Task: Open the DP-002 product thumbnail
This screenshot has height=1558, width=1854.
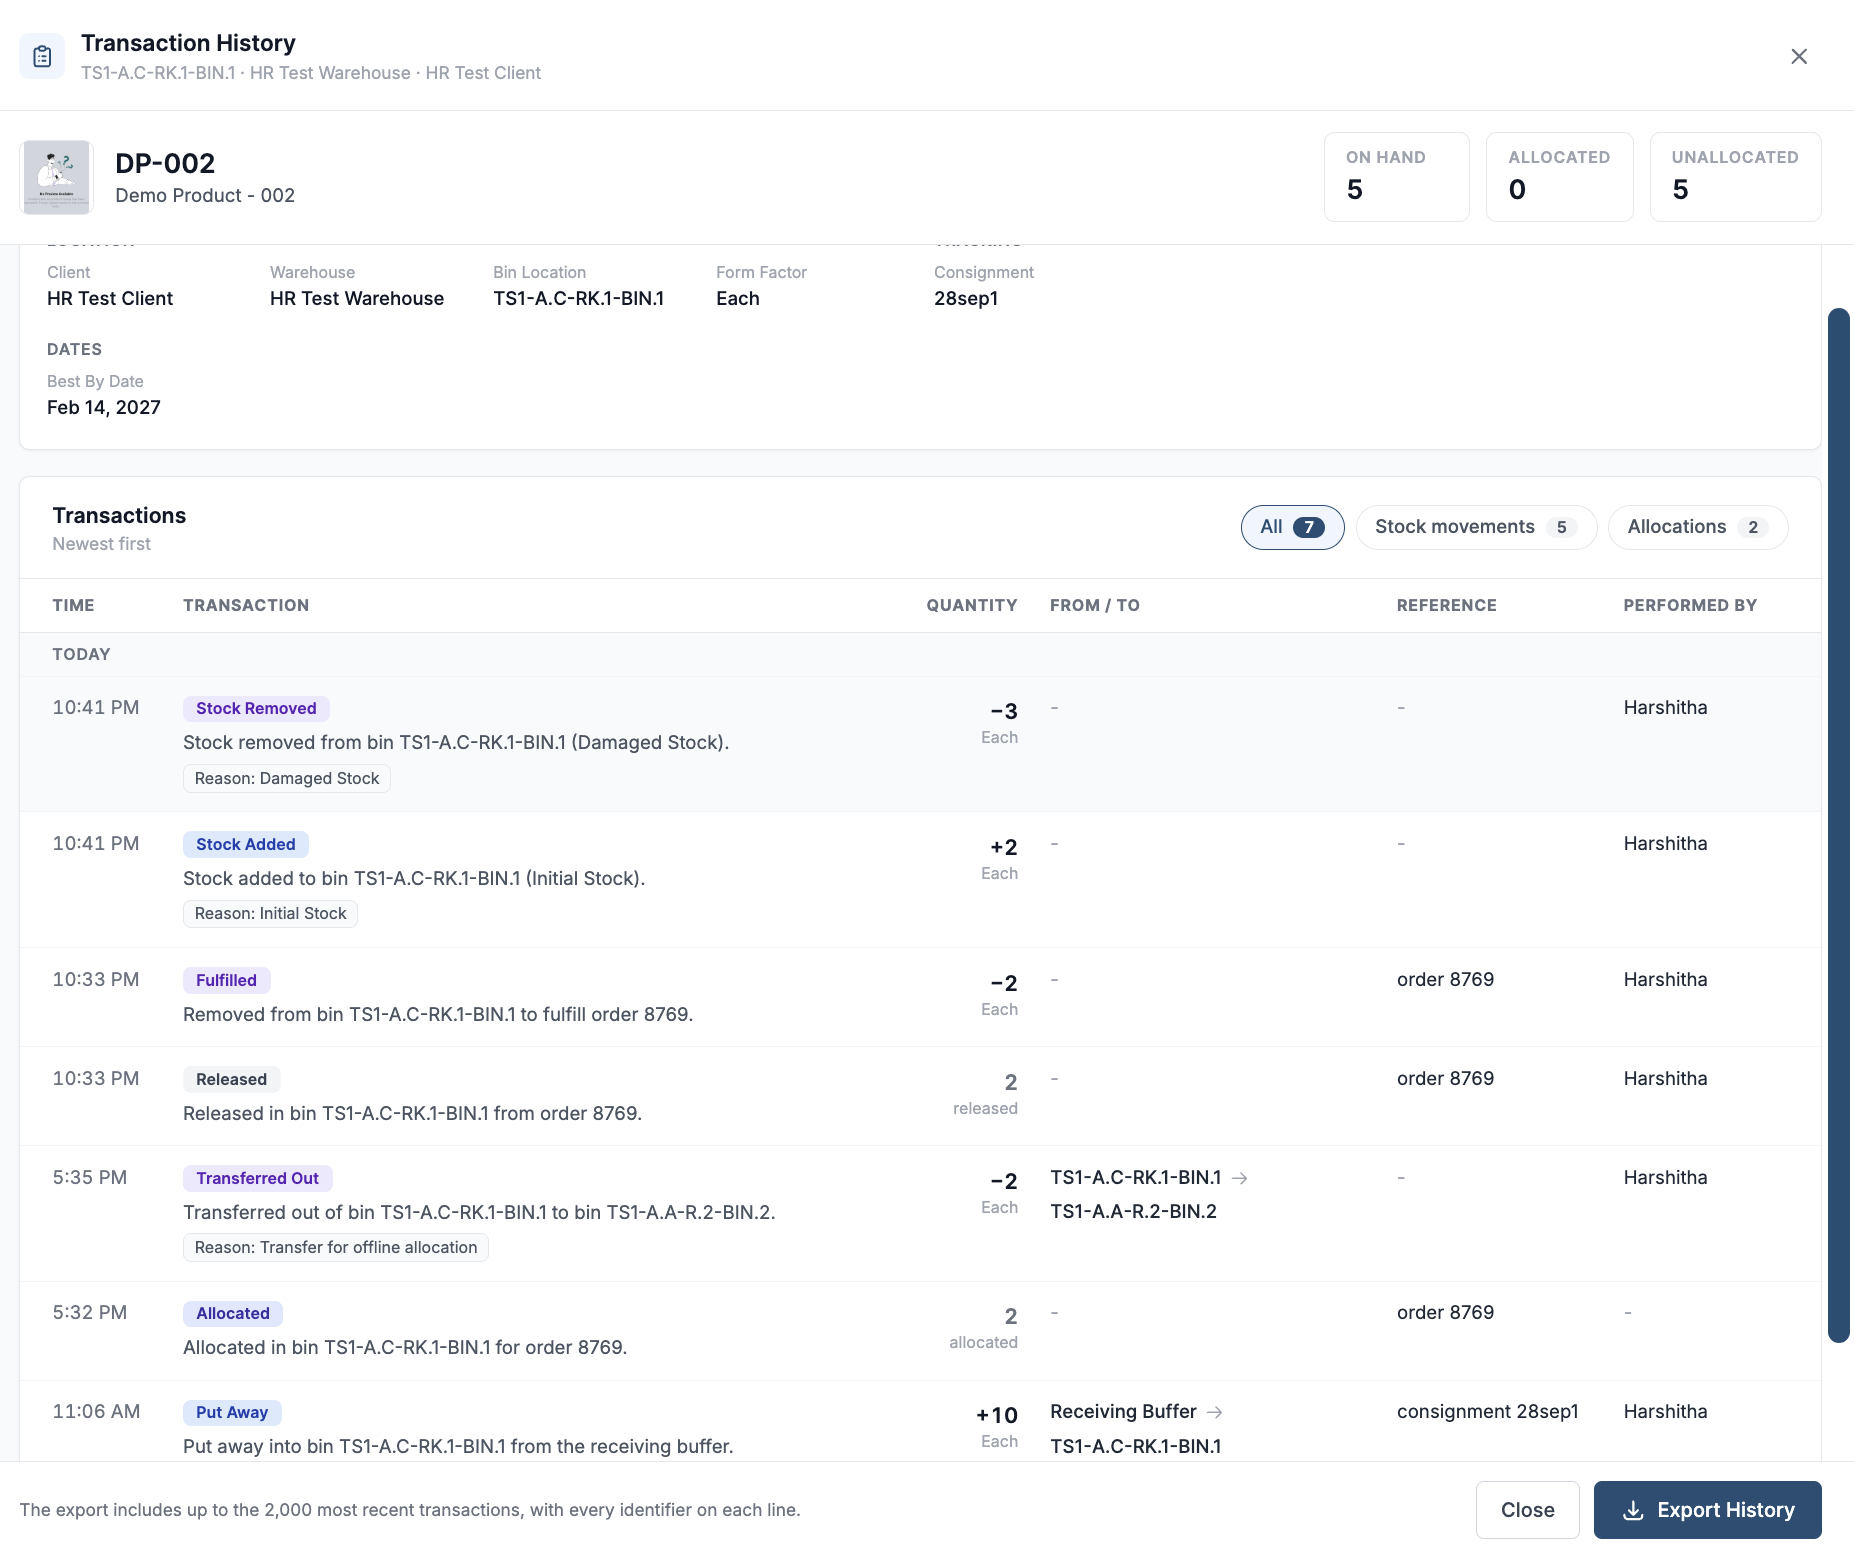Action: [57, 177]
